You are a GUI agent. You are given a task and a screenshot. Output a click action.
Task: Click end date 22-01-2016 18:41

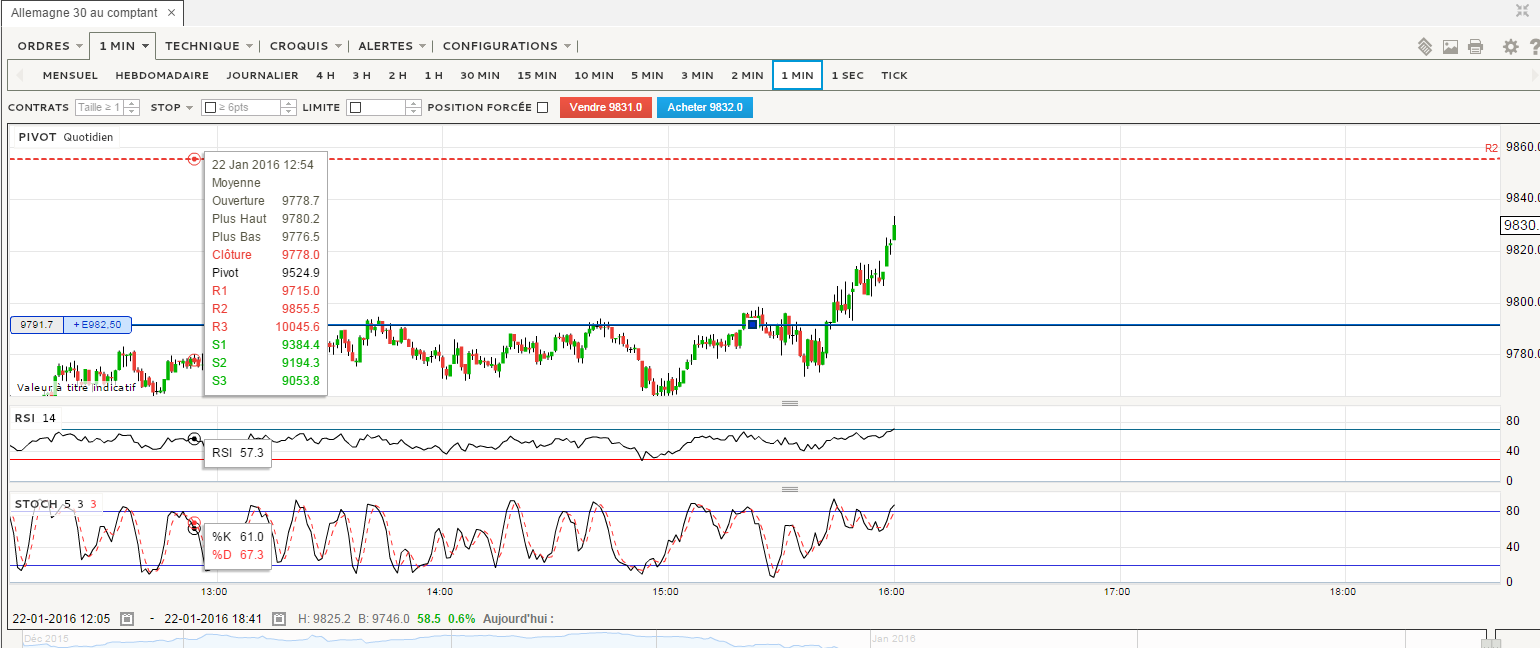click(x=212, y=619)
